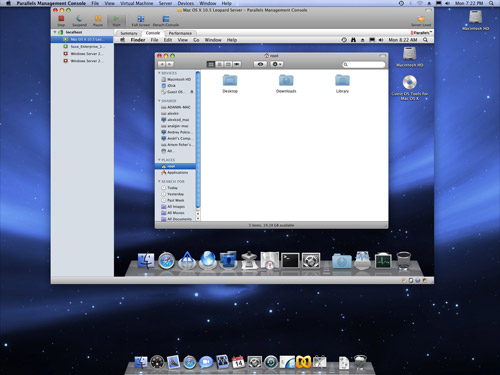Open the Server menu
The image size is (500, 375).
165,3
